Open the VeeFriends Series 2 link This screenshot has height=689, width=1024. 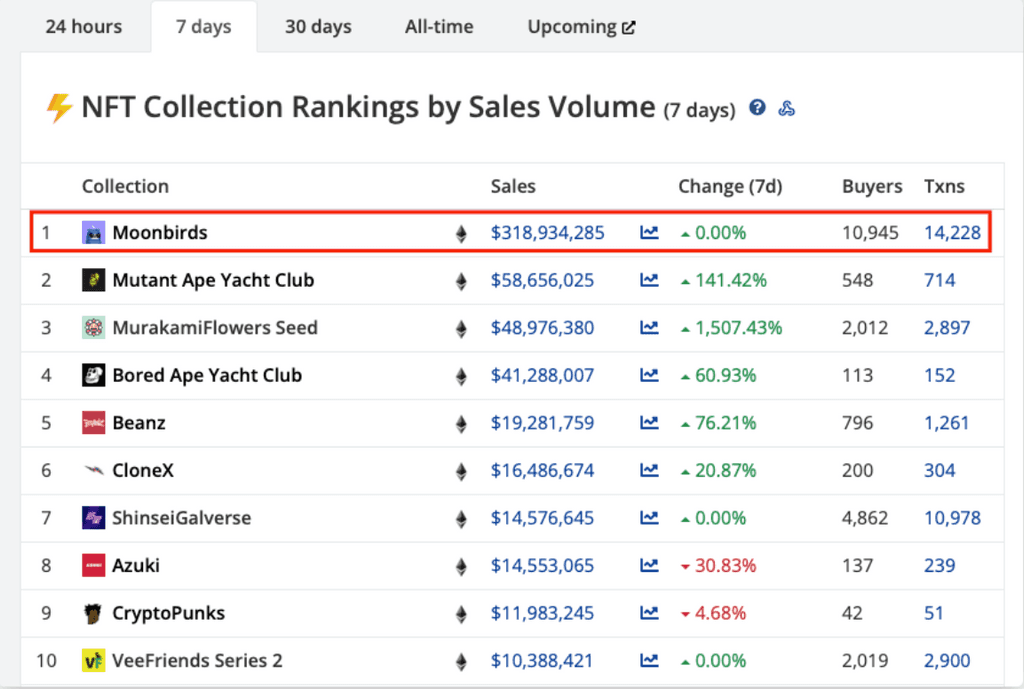197,661
